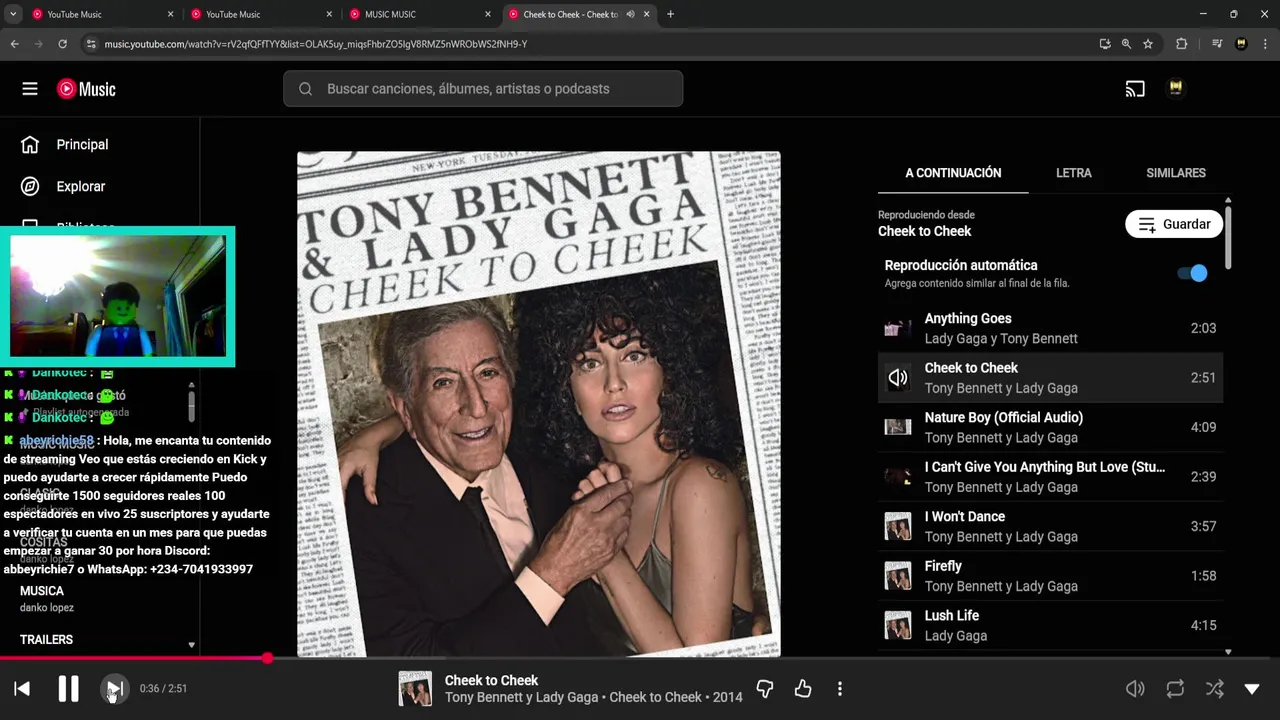This screenshot has width=1280, height=720.
Task: View site information in the address bar
Action: tap(91, 44)
